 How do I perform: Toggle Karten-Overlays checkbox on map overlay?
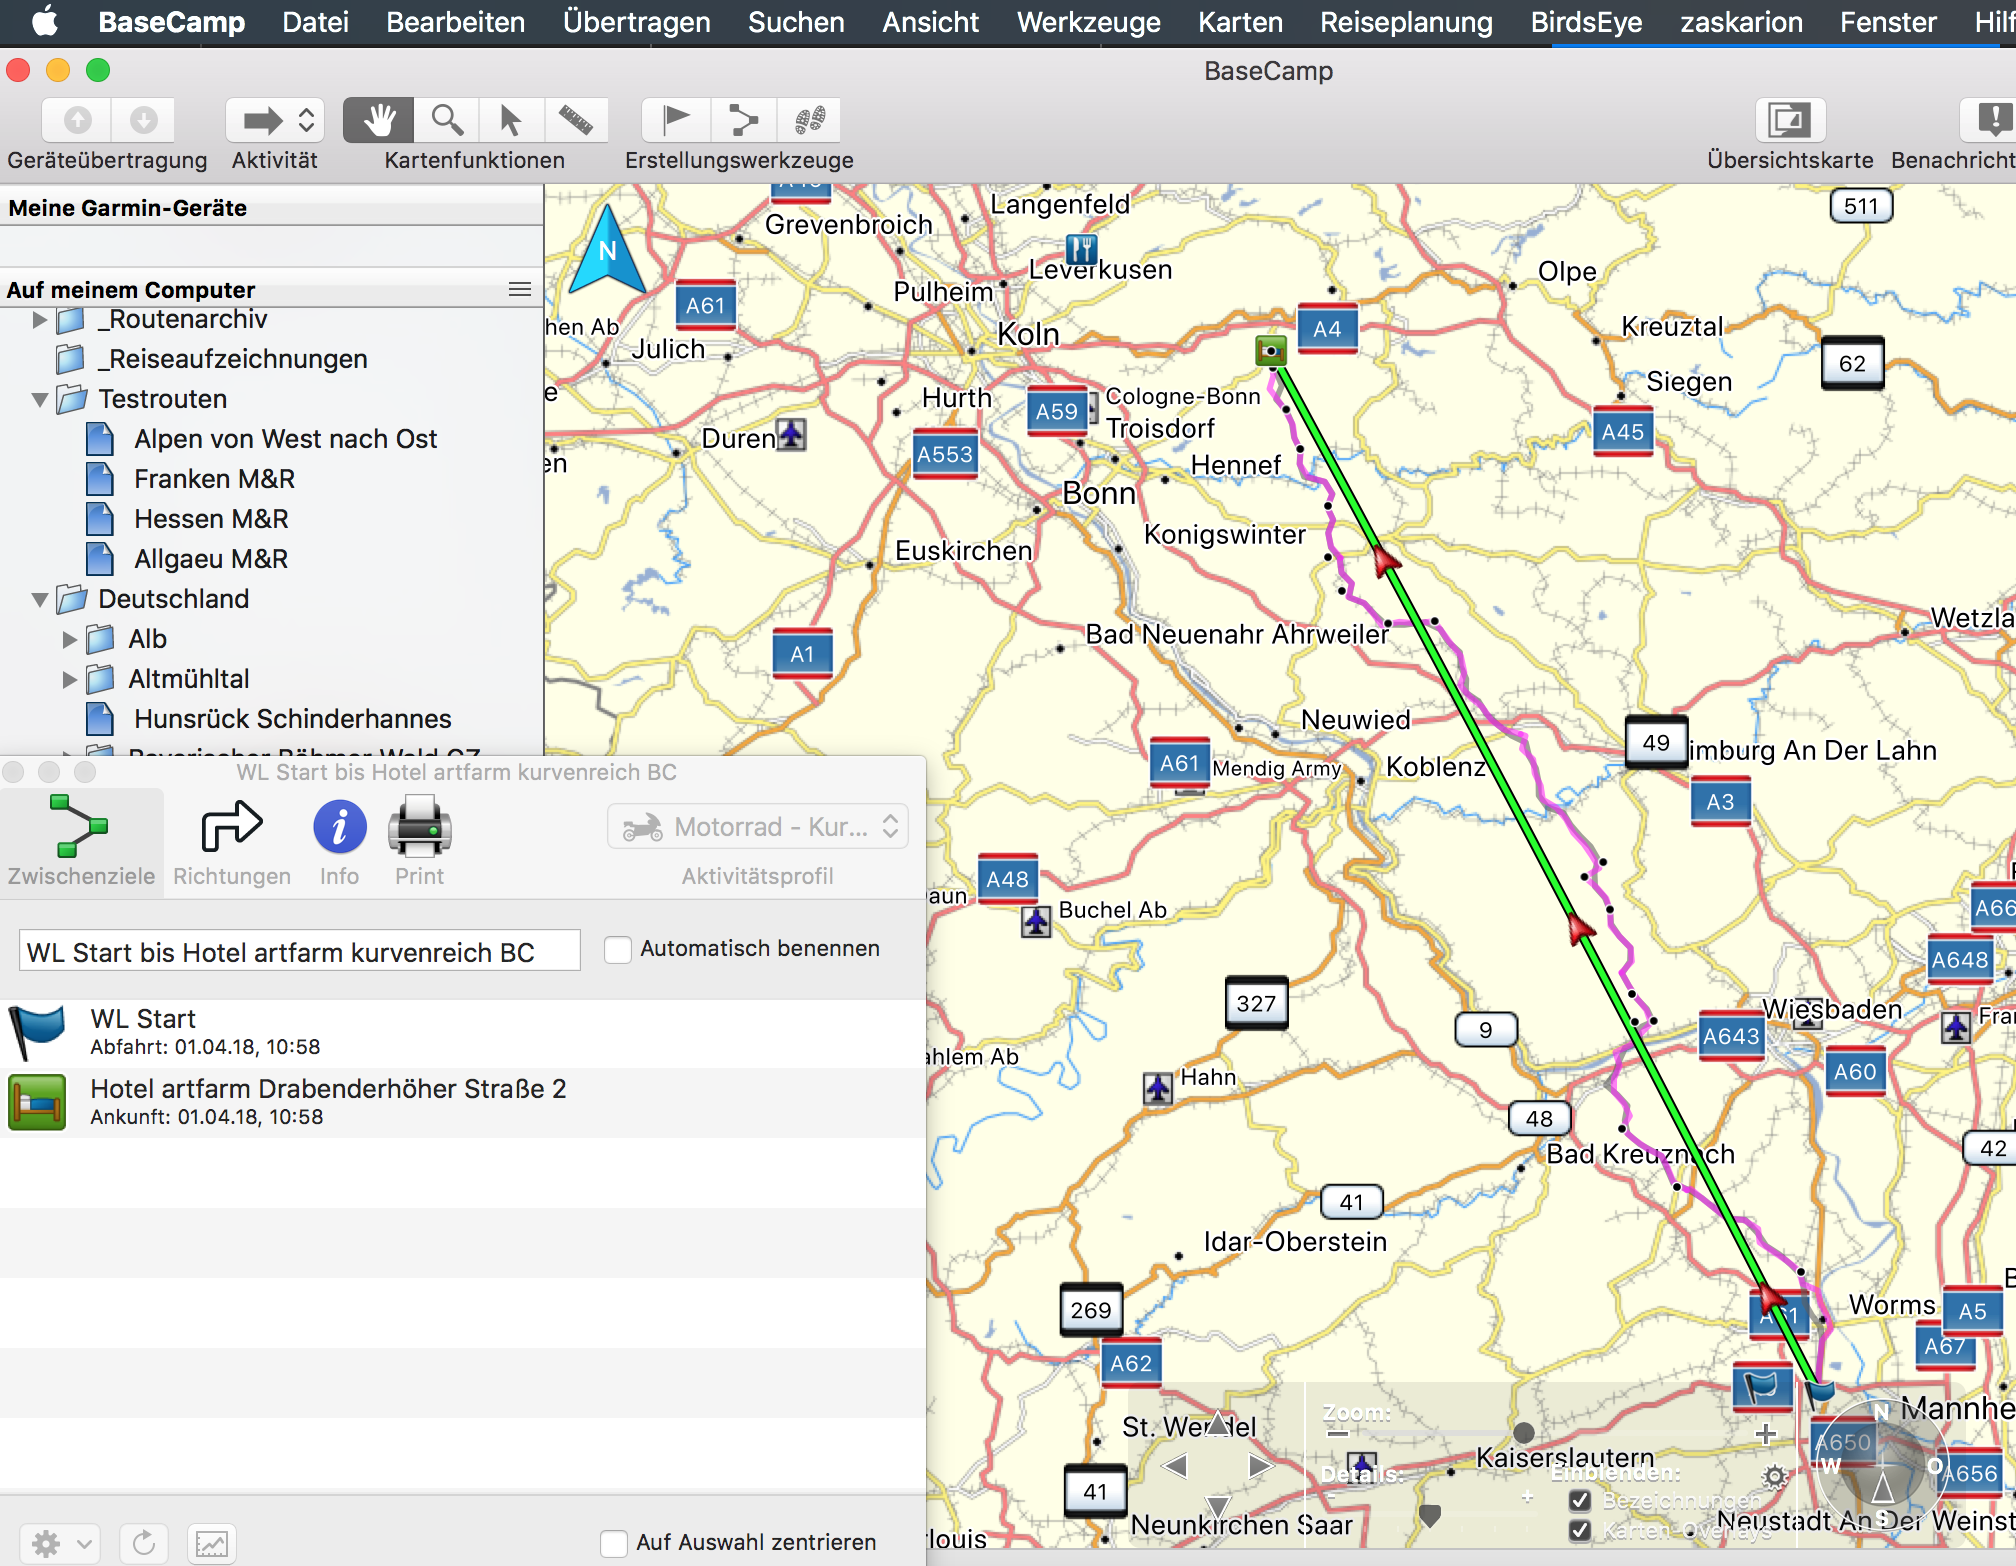coord(1580,1530)
